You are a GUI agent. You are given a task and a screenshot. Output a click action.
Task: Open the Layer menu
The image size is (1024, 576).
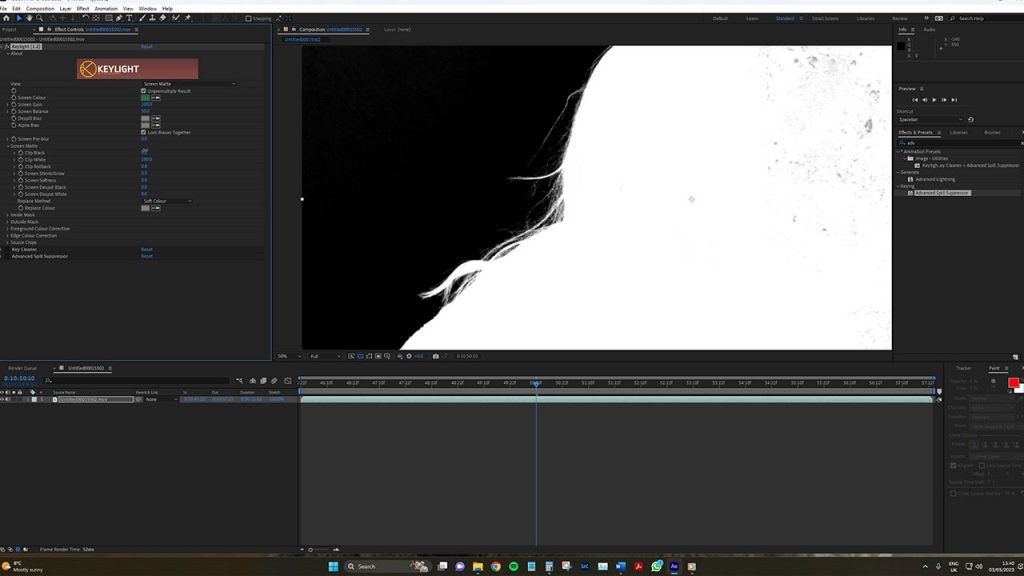point(65,8)
